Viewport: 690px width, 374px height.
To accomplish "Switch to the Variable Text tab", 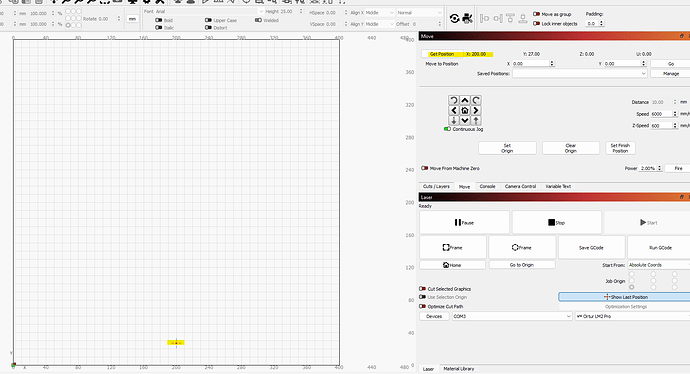I will pos(558,187).
